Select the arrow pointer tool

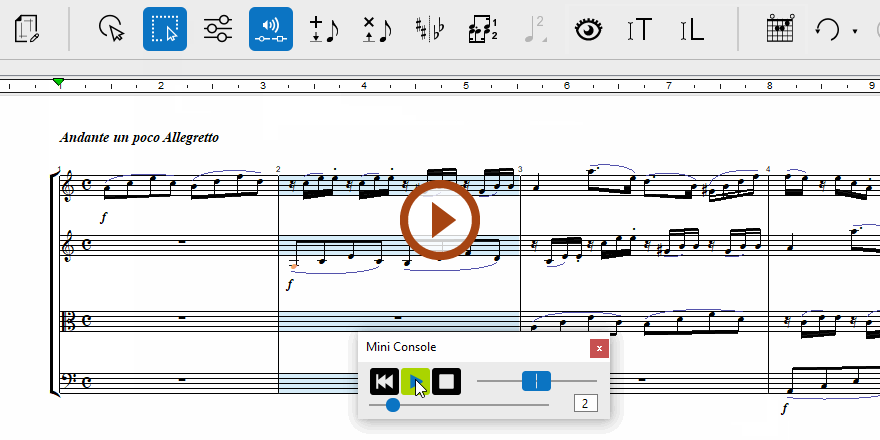111,29
